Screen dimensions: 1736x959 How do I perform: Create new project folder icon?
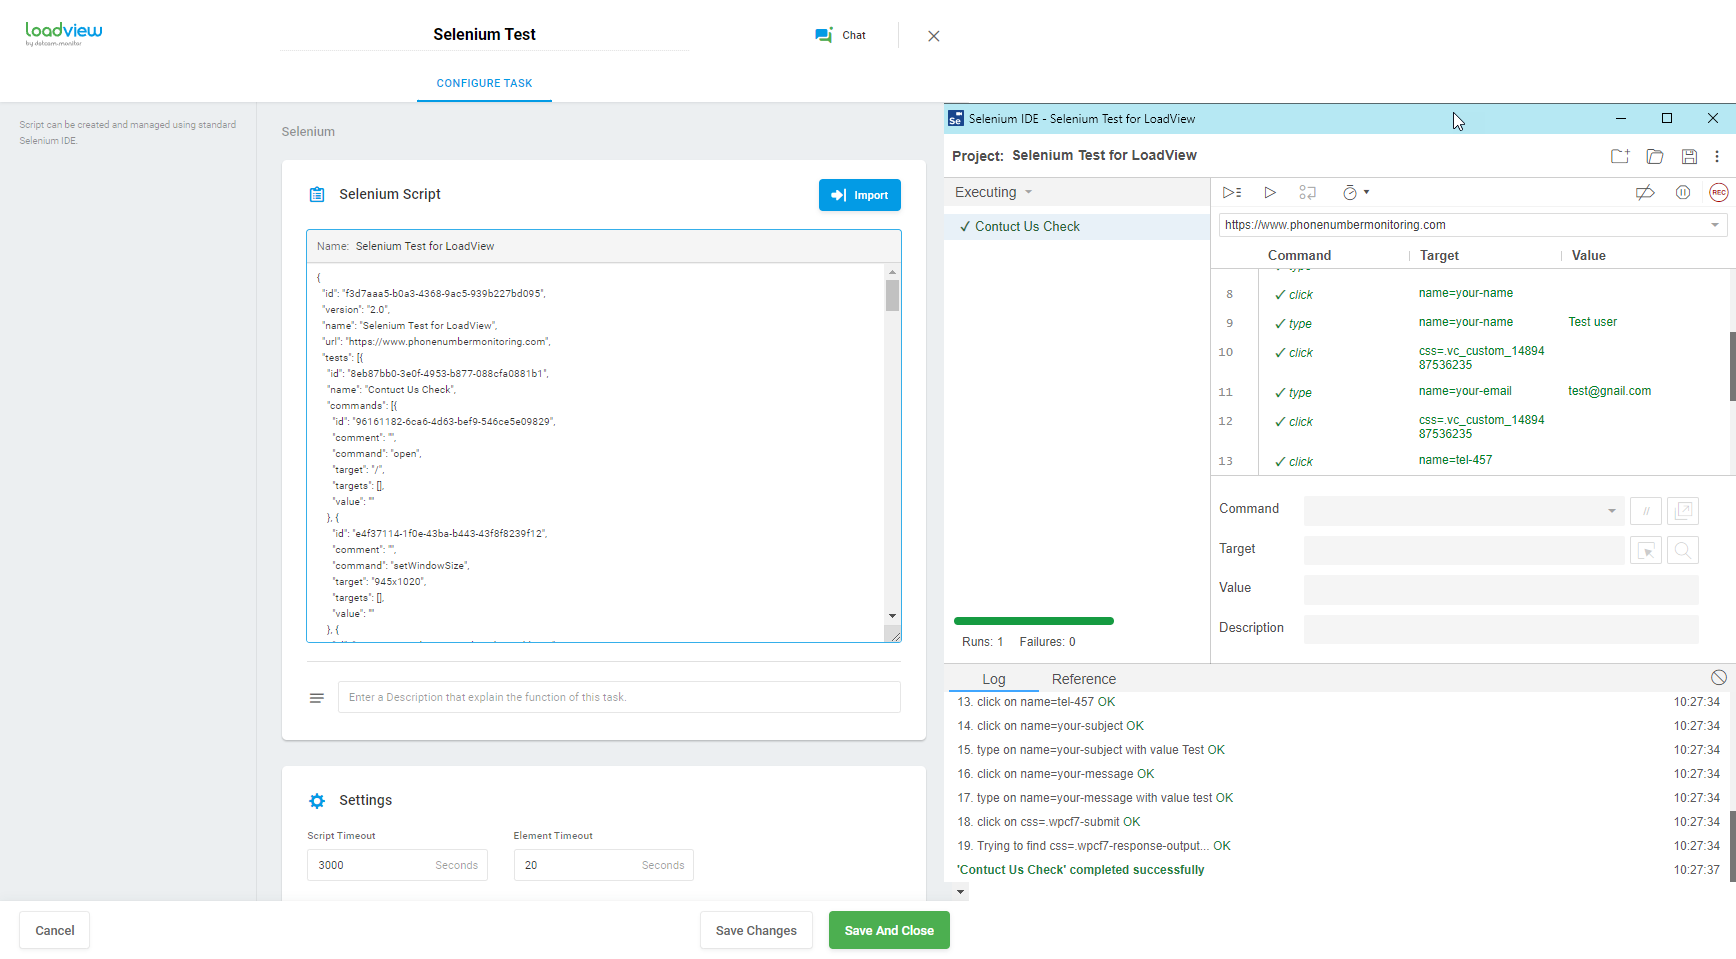tap(1620, 156)
